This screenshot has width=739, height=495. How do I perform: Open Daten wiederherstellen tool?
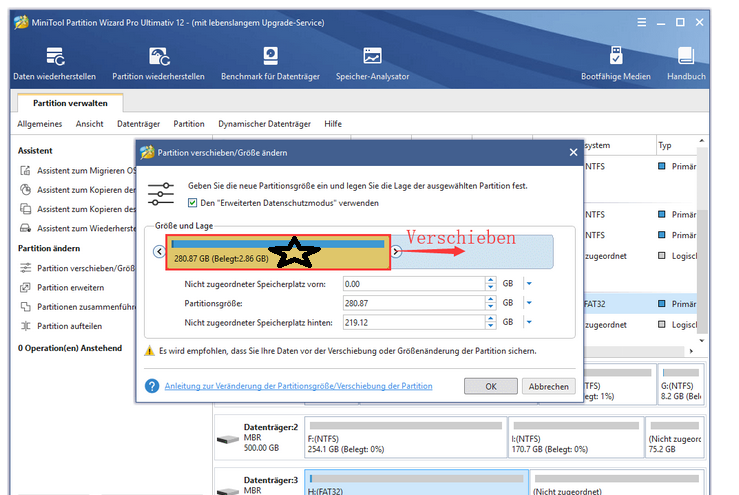point(55,64)
